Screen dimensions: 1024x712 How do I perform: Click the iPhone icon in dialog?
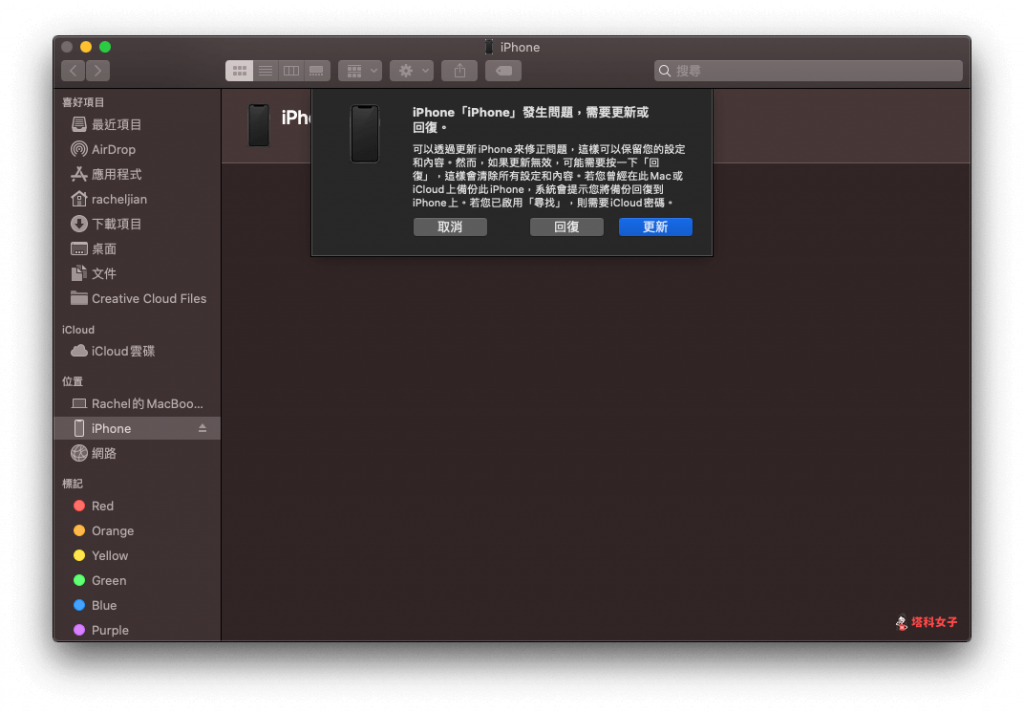364,133
